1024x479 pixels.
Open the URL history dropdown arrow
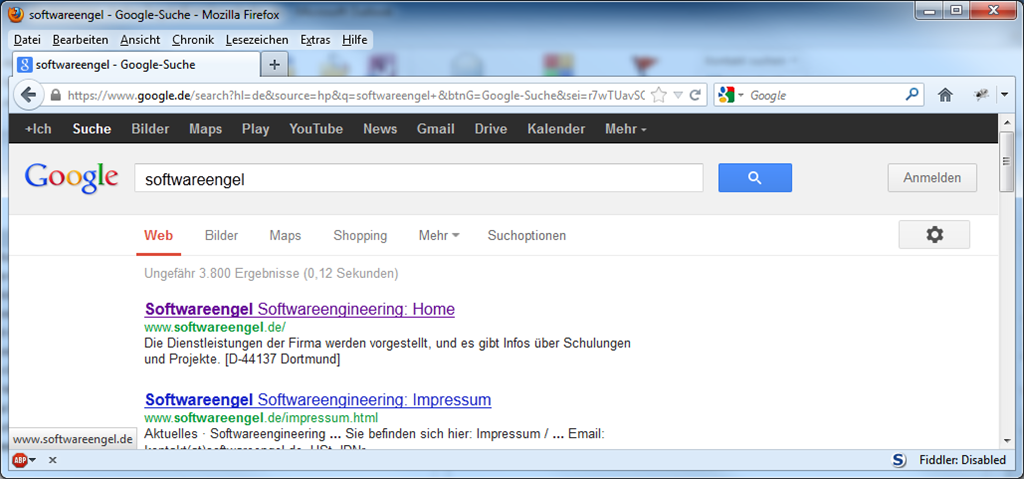[x=678, y=95]
